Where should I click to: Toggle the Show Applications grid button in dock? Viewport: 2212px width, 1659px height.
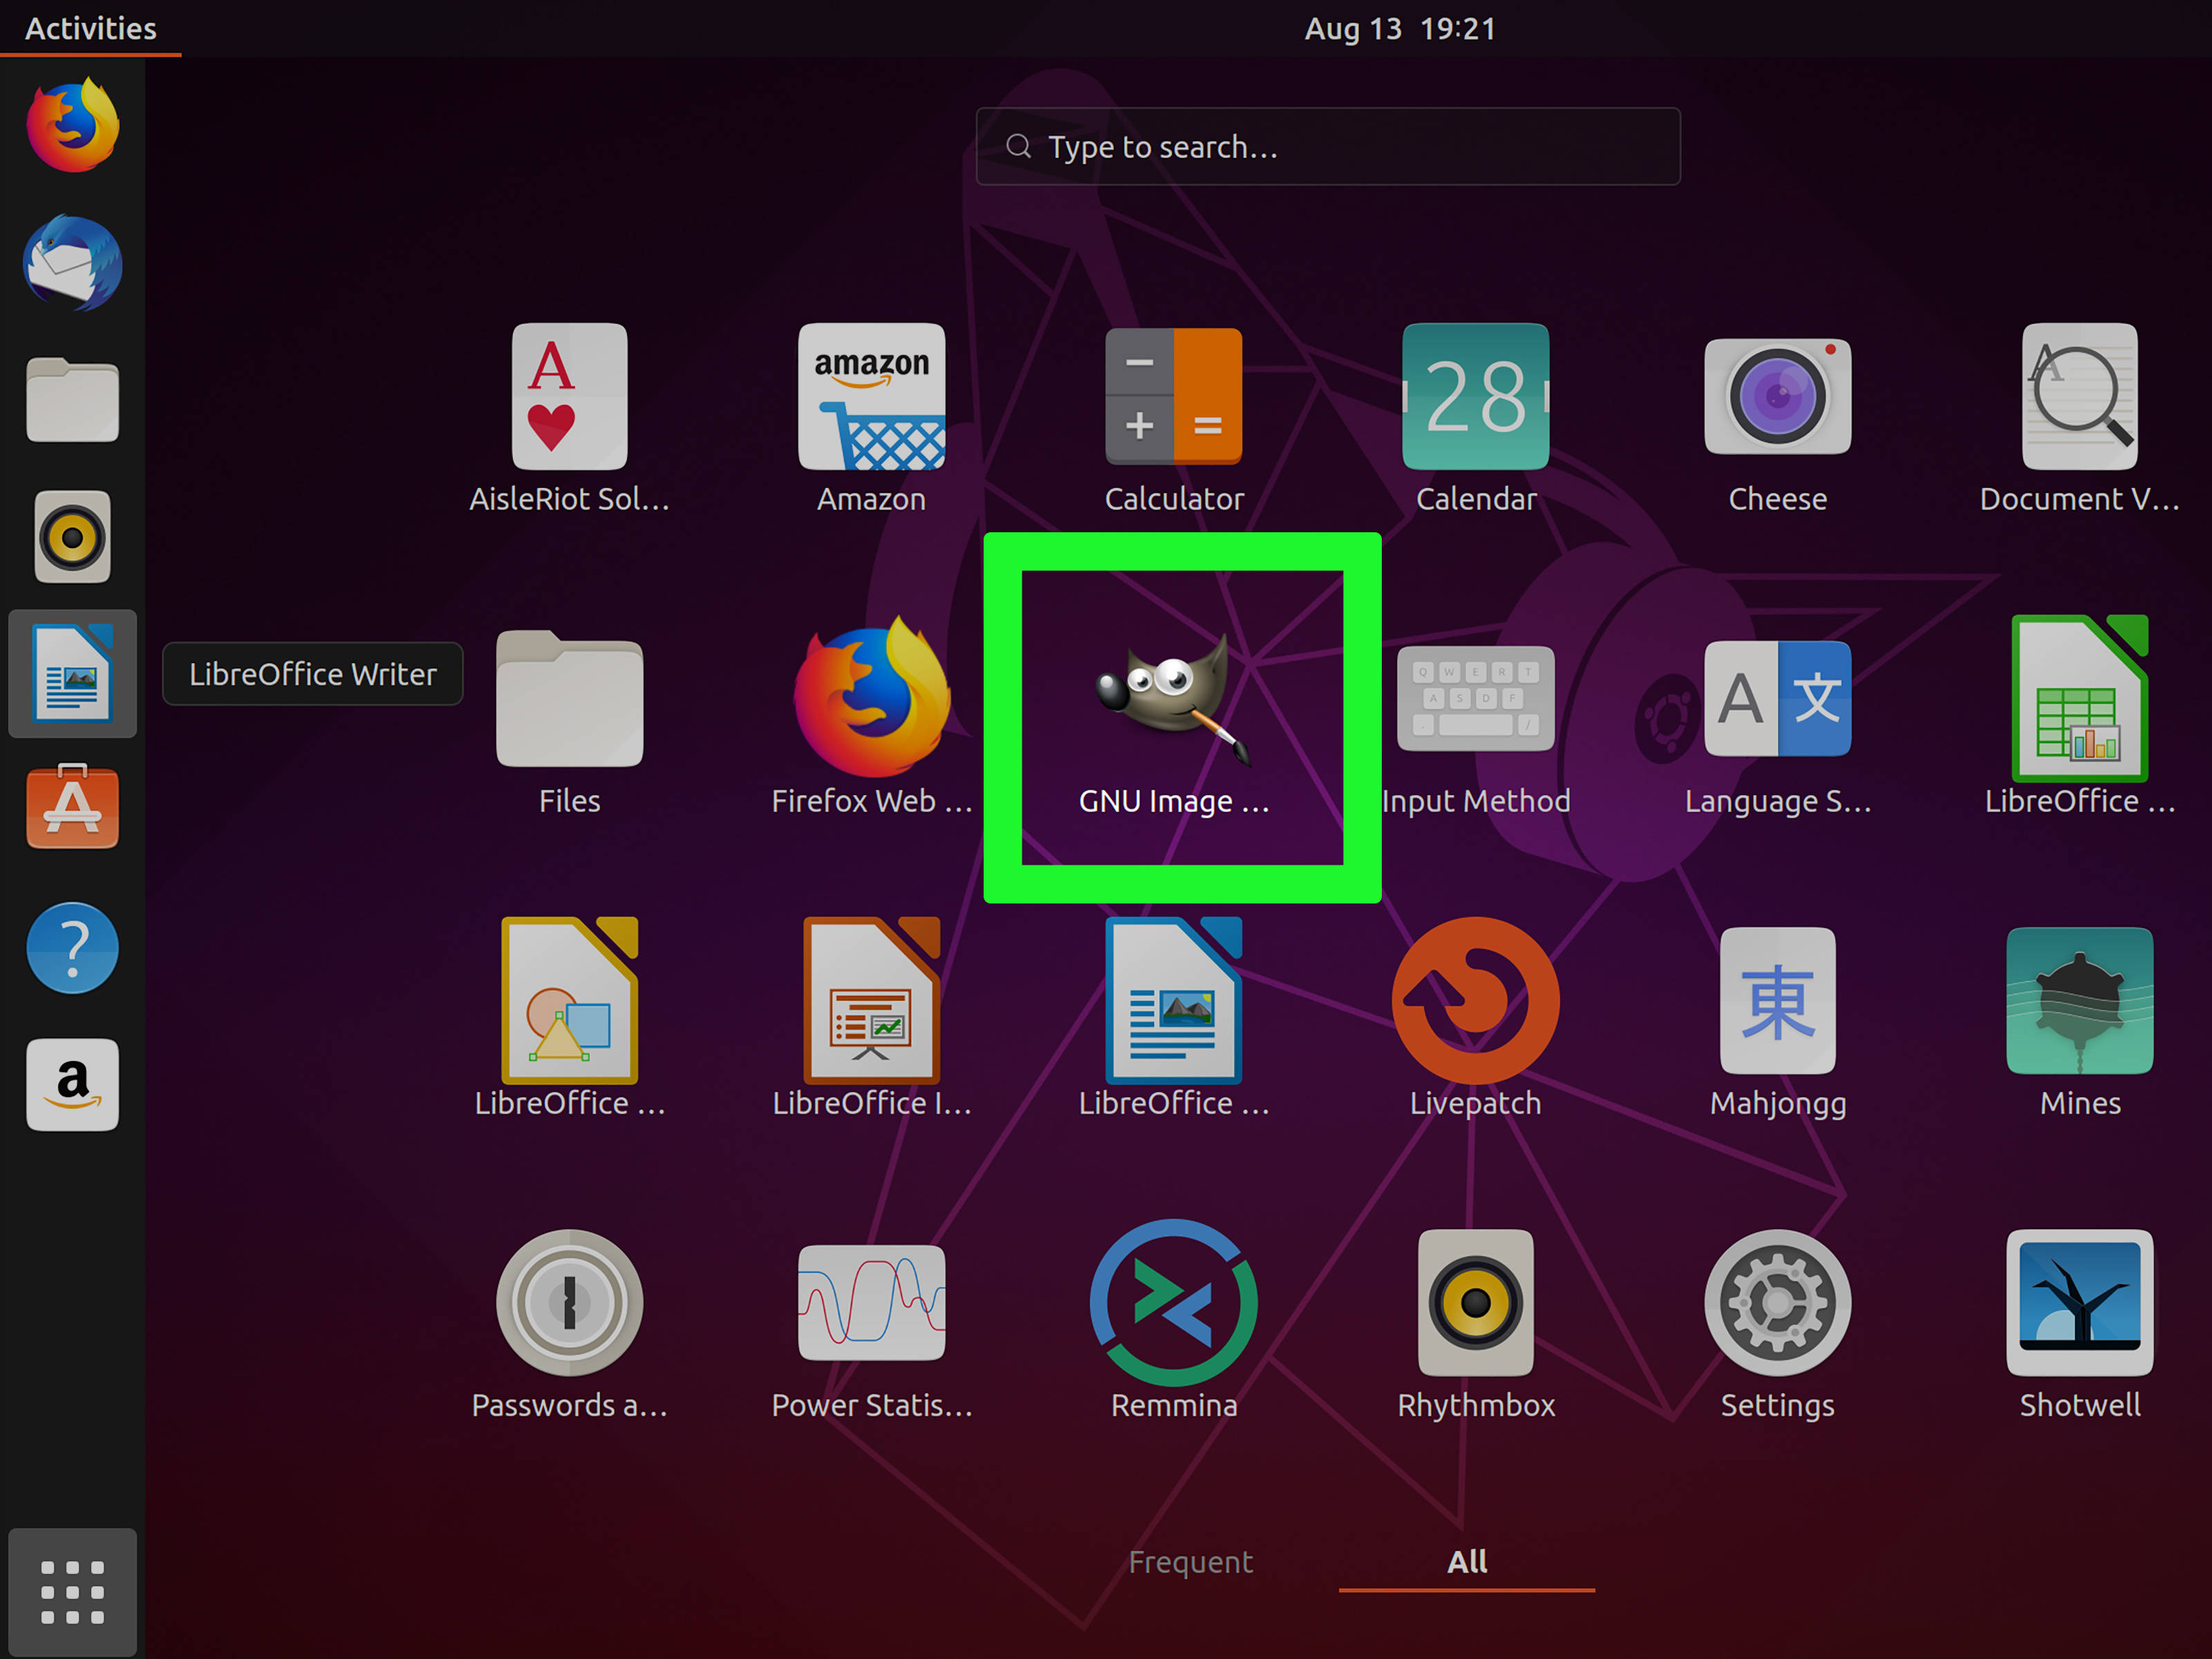(x=72, y=1591)
